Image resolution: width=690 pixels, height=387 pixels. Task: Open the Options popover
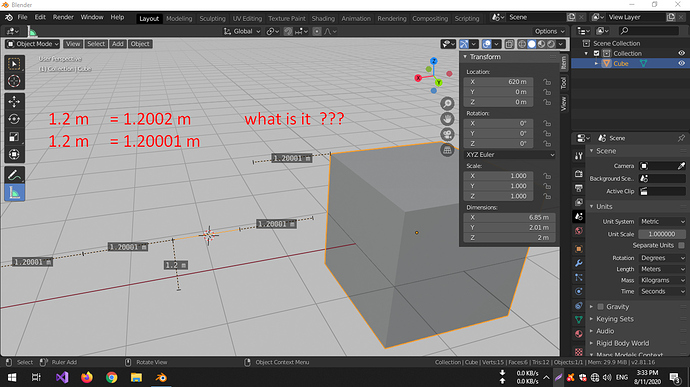tap(549, 32)
